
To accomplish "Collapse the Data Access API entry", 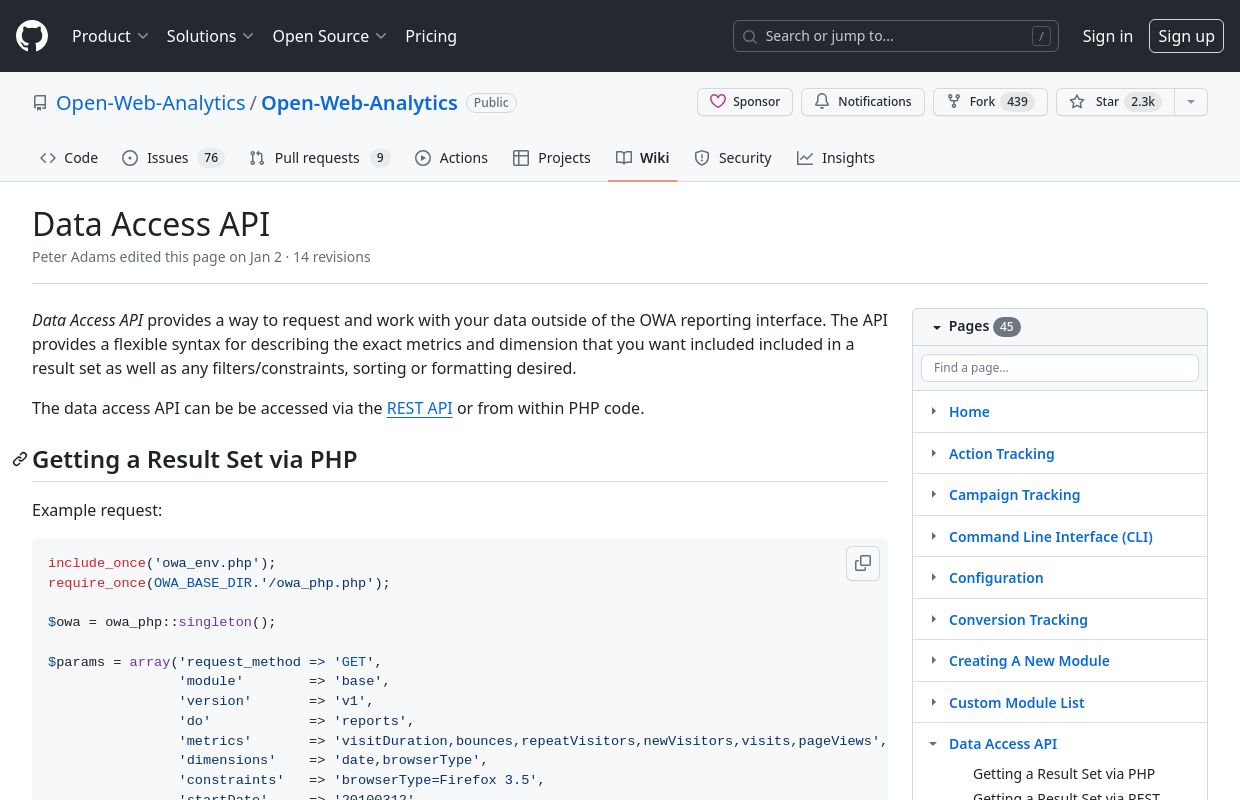I will pos(934,743).
